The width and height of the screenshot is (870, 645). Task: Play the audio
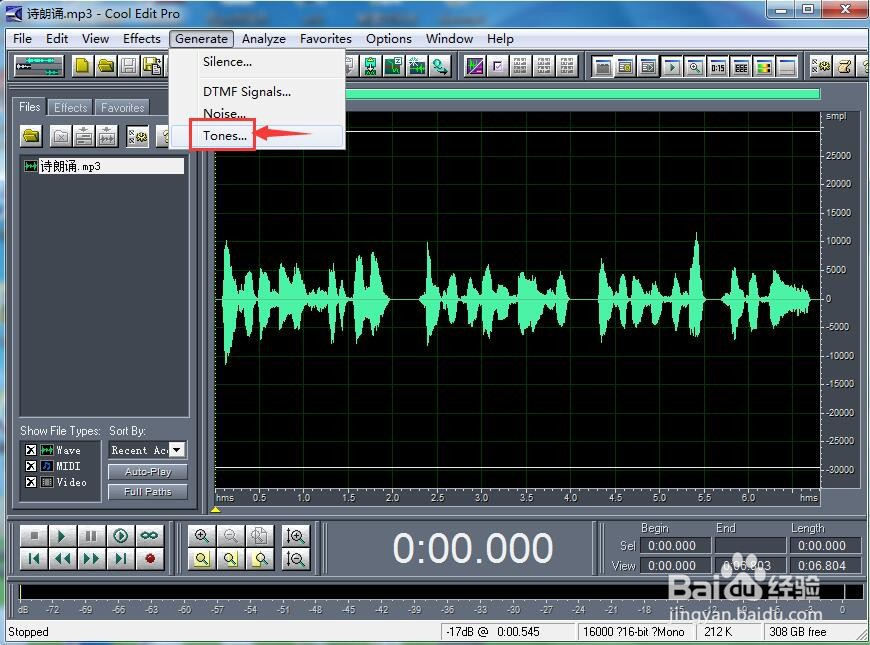click(x=62, y=536)
